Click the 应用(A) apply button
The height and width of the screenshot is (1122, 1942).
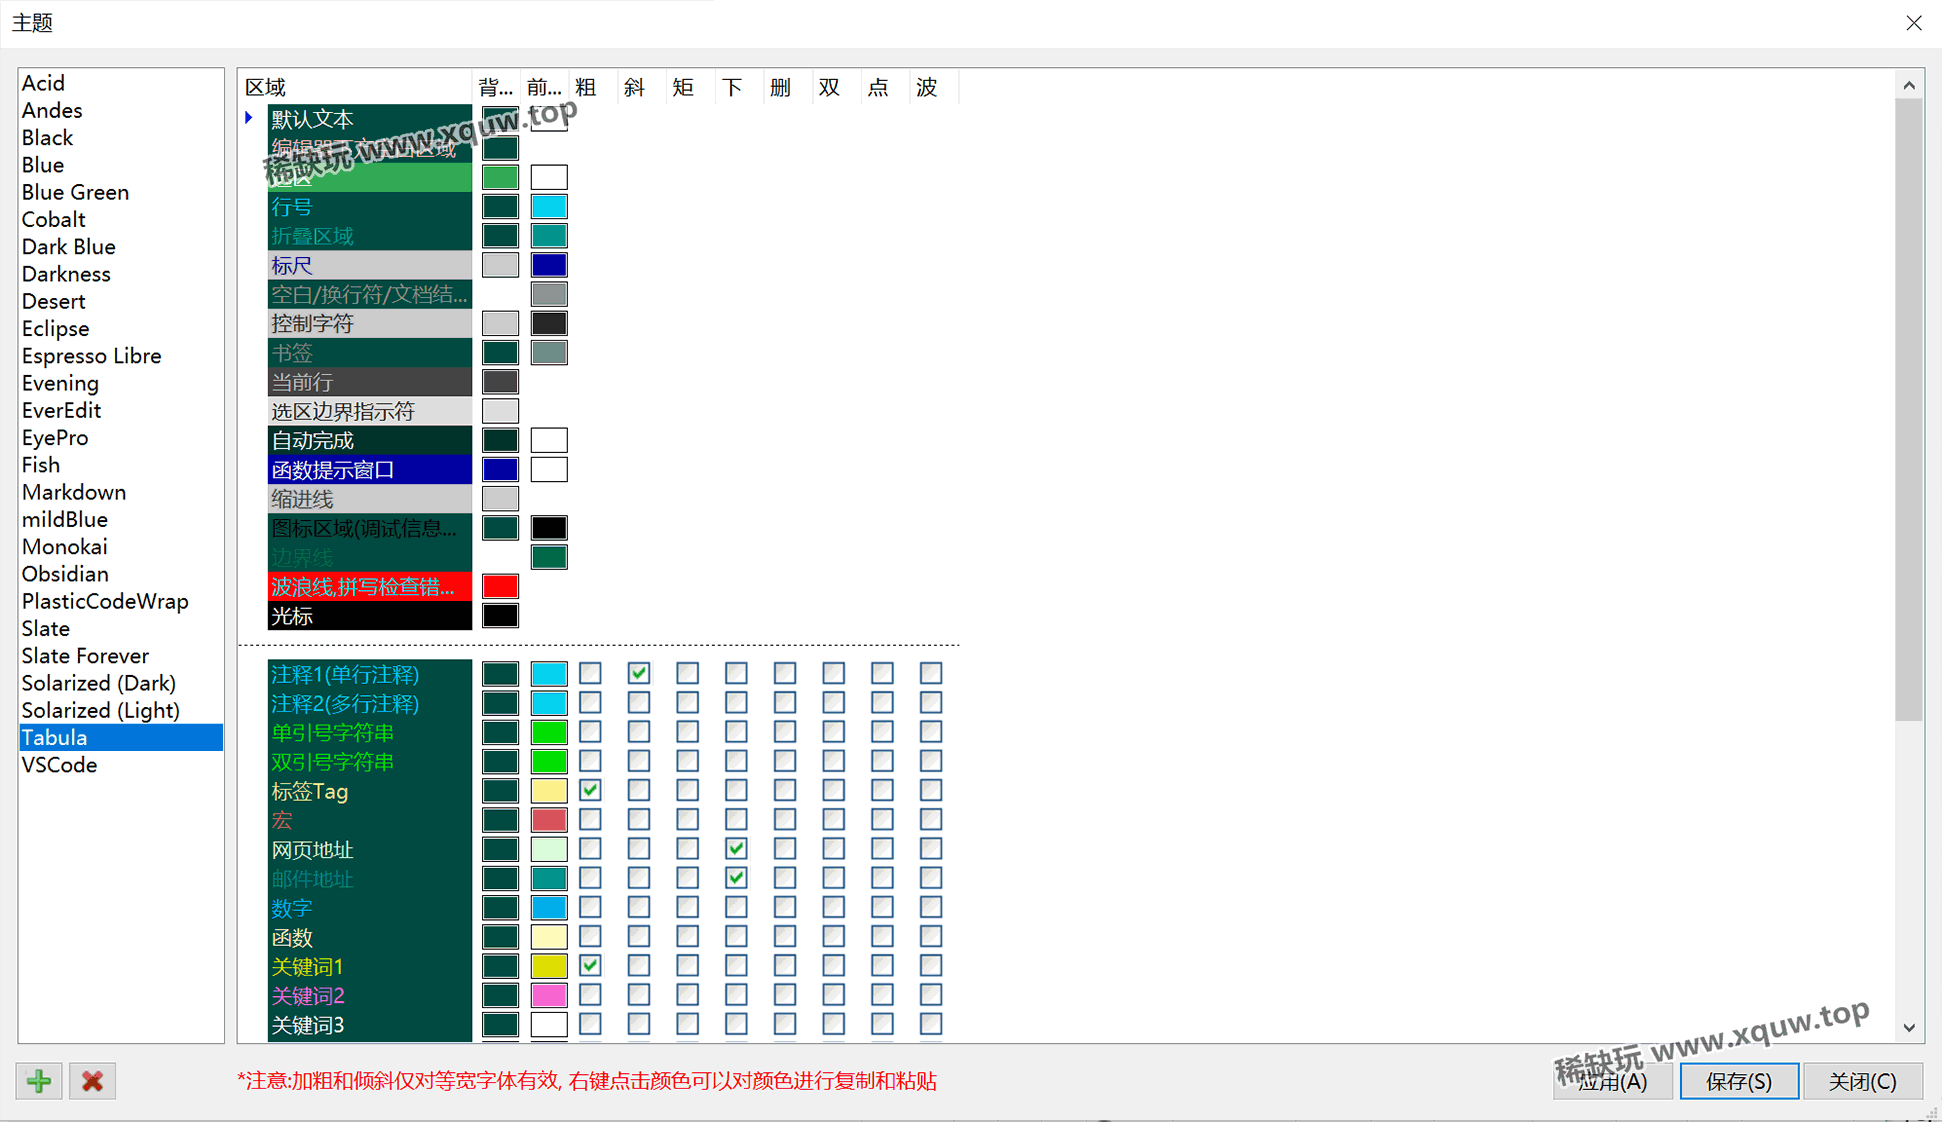[x=1613, y=1081]
